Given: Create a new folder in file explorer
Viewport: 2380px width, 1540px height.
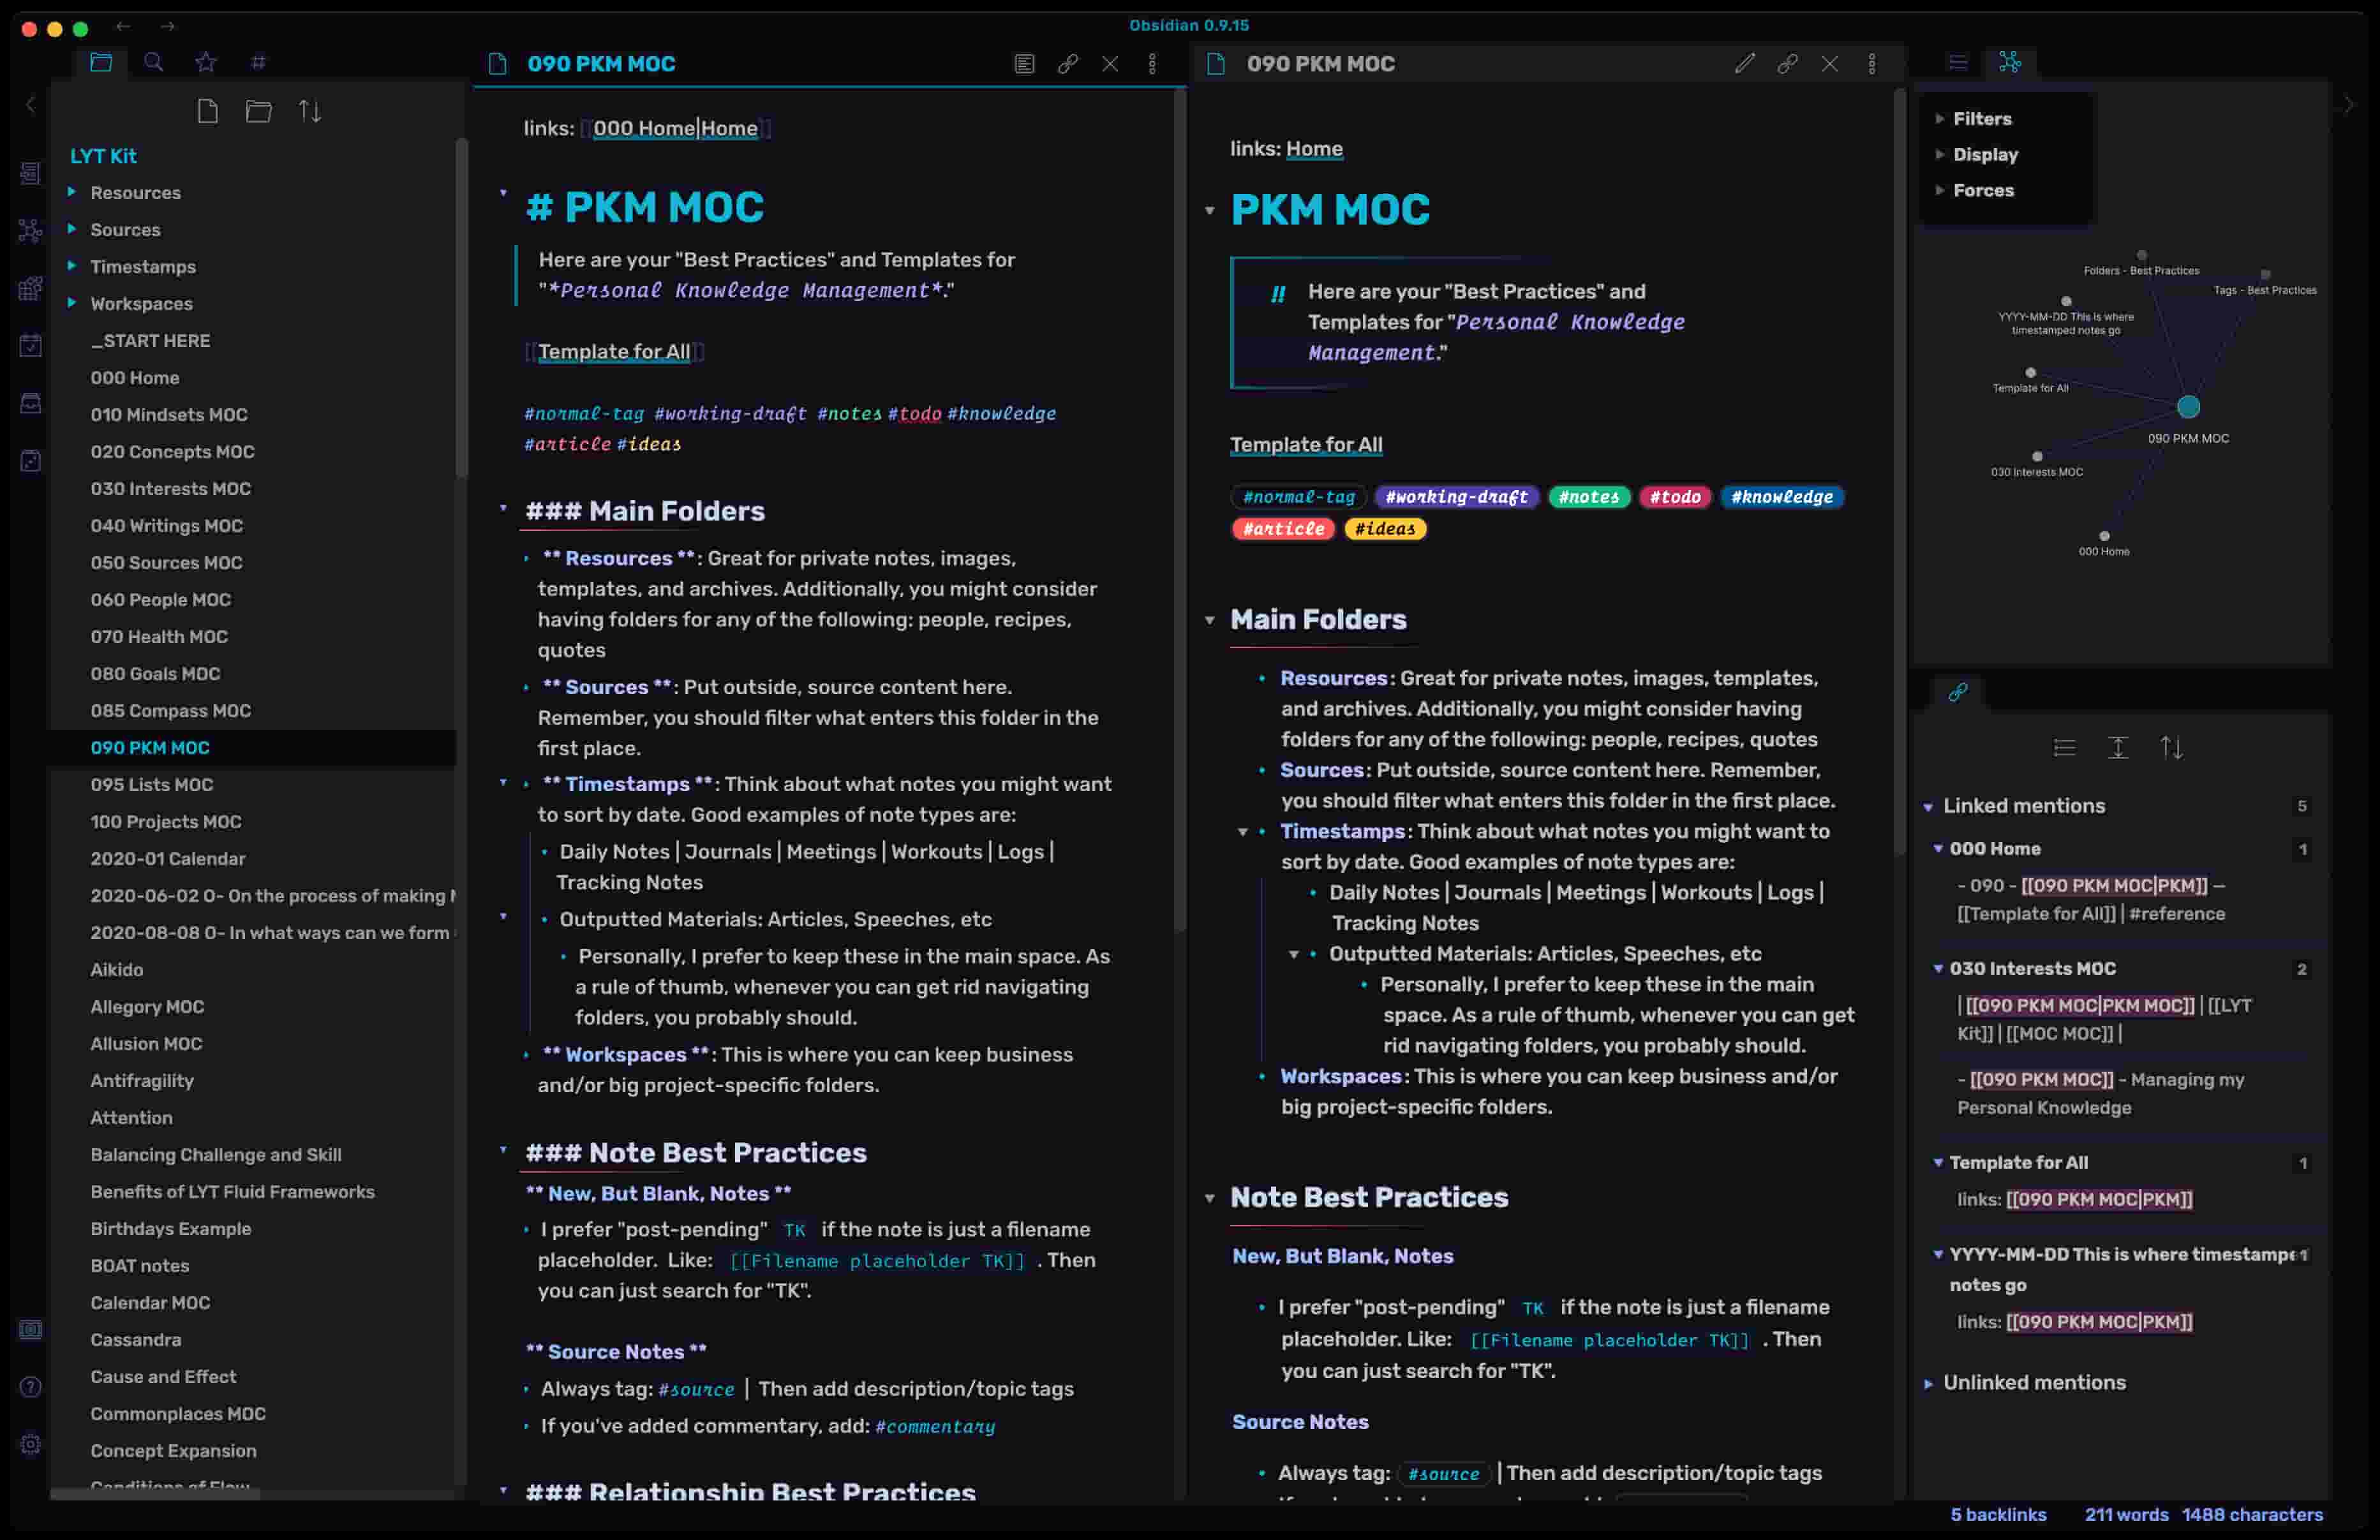Looking at the screenshot, I should tap(259, 111).
